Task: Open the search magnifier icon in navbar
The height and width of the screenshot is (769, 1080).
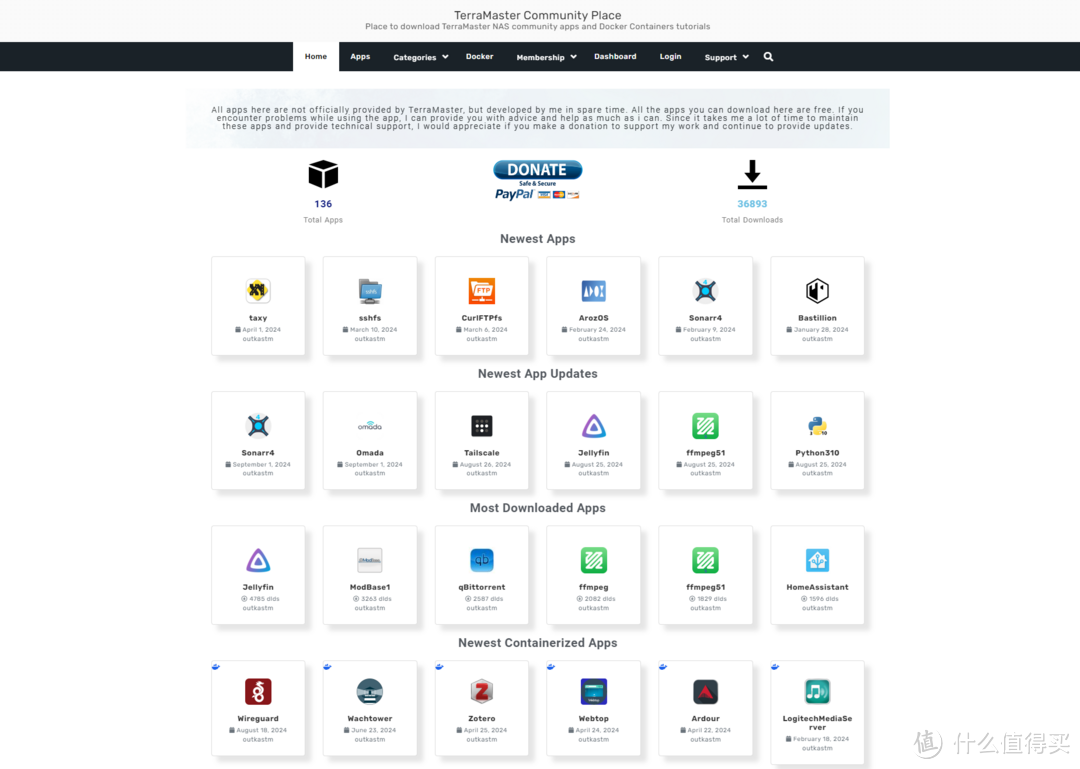Action: [768, 57]
